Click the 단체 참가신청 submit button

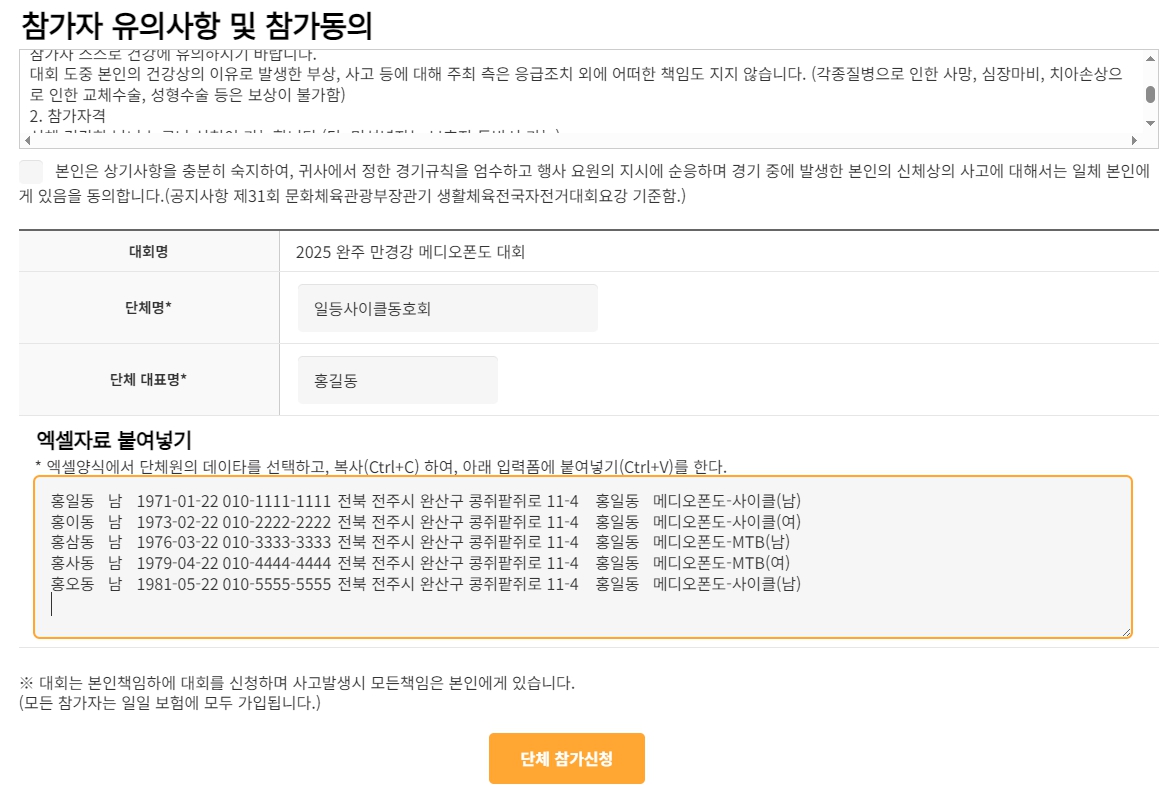coord(566,758)
